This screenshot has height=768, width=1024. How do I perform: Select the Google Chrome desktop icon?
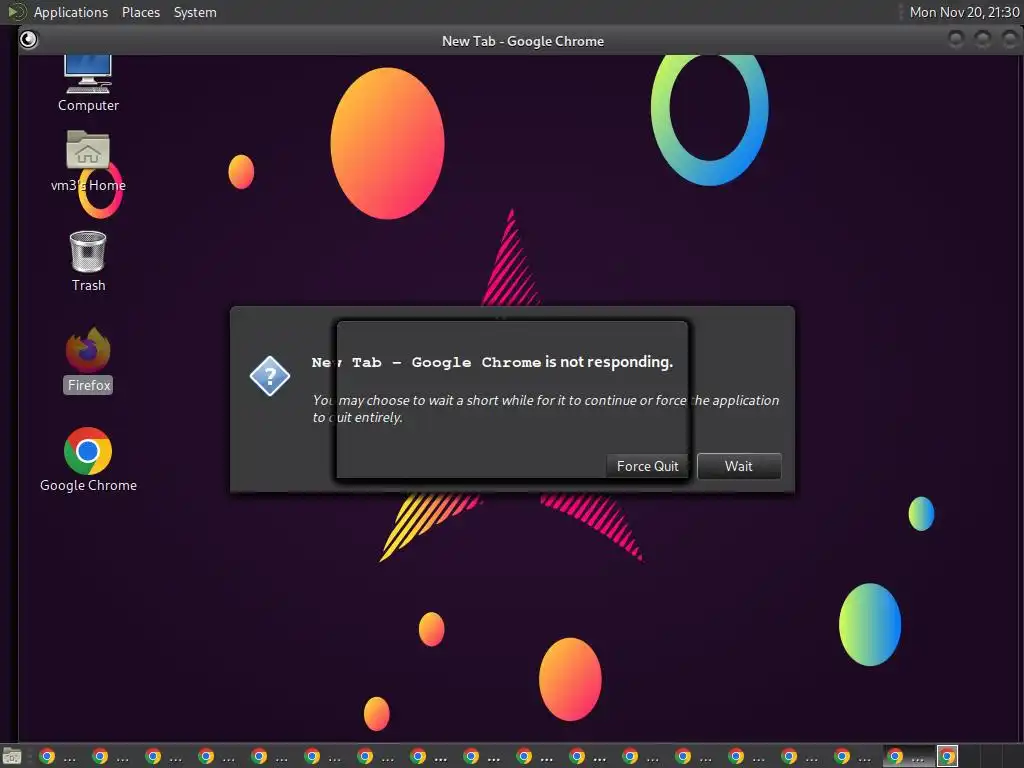point(88,460)
